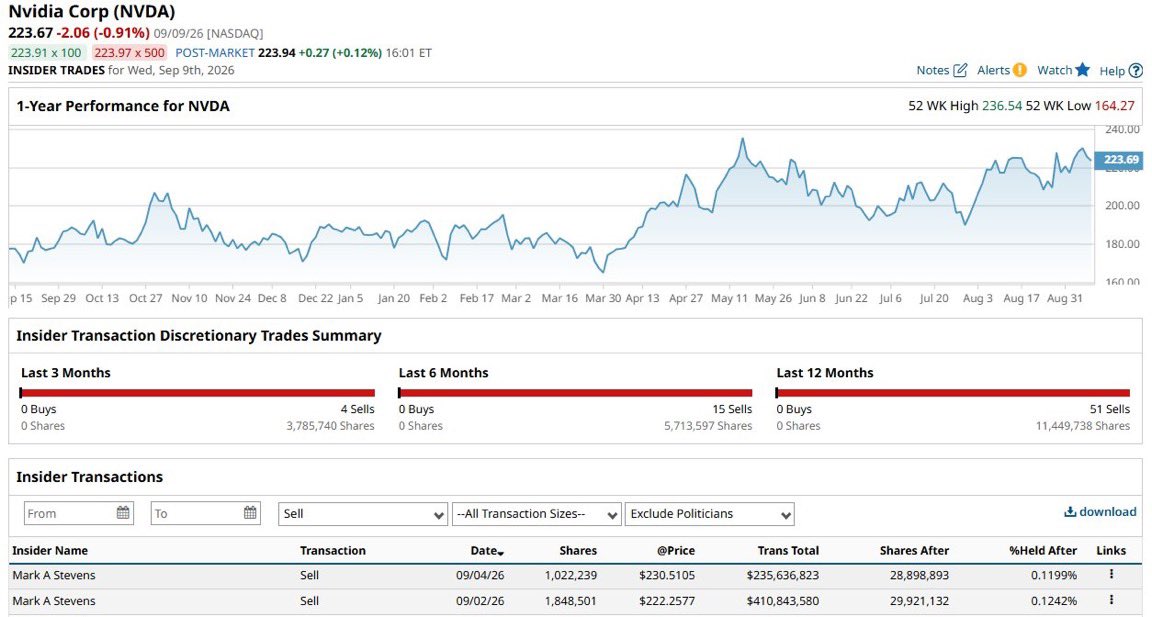This screenshot has height=617, width=1152.
Task: Click the Notes link
Action: [932, 71]
